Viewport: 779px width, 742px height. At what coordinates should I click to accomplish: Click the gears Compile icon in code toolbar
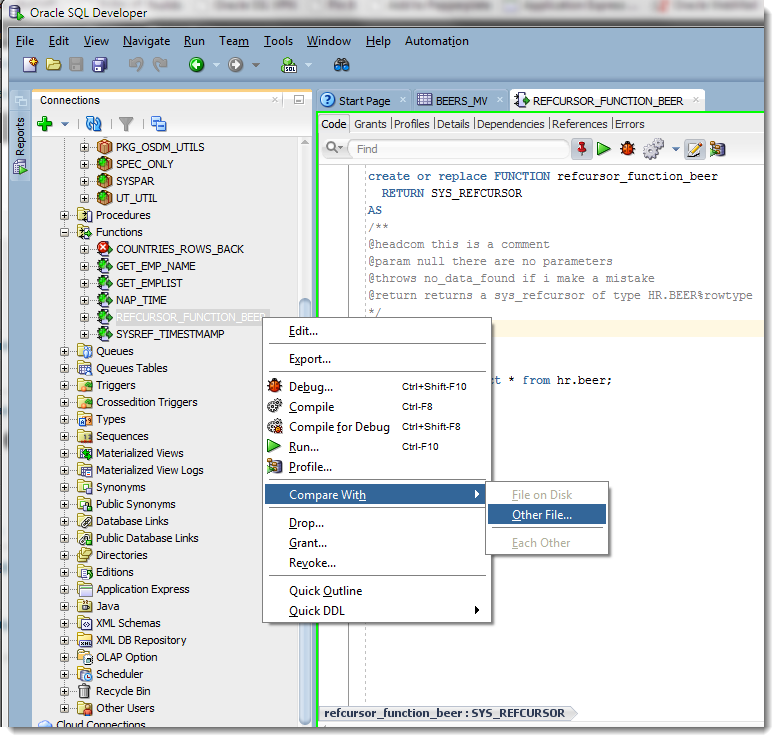(653, 148)
